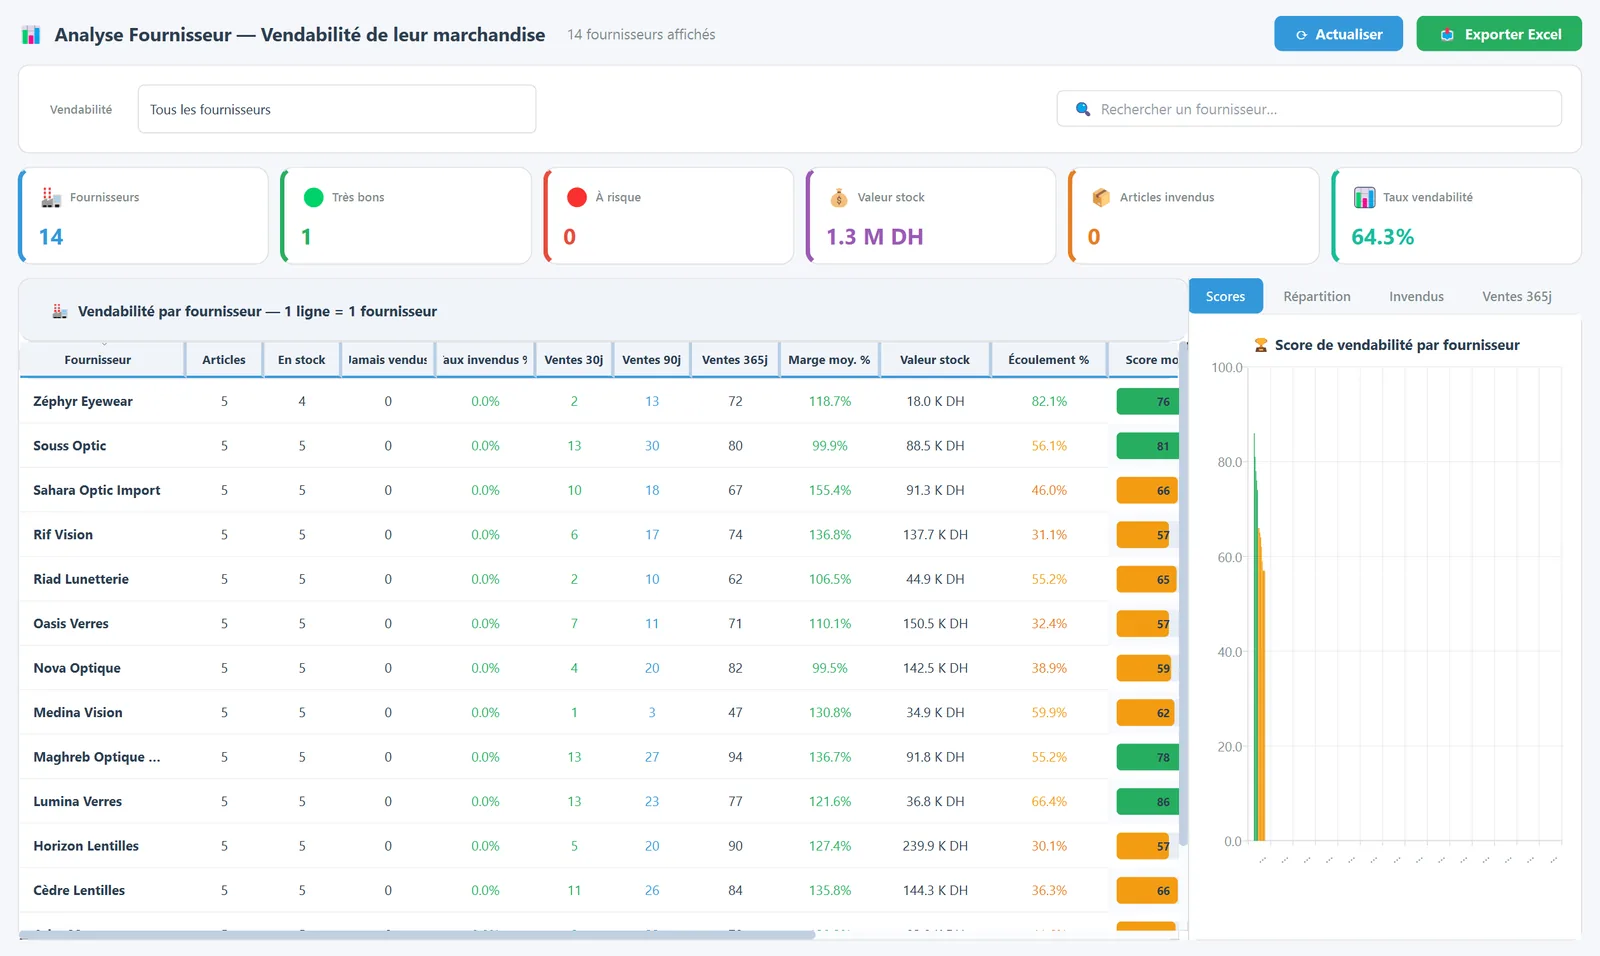Click the table's horizontal scrollbar

click(417, 935)
